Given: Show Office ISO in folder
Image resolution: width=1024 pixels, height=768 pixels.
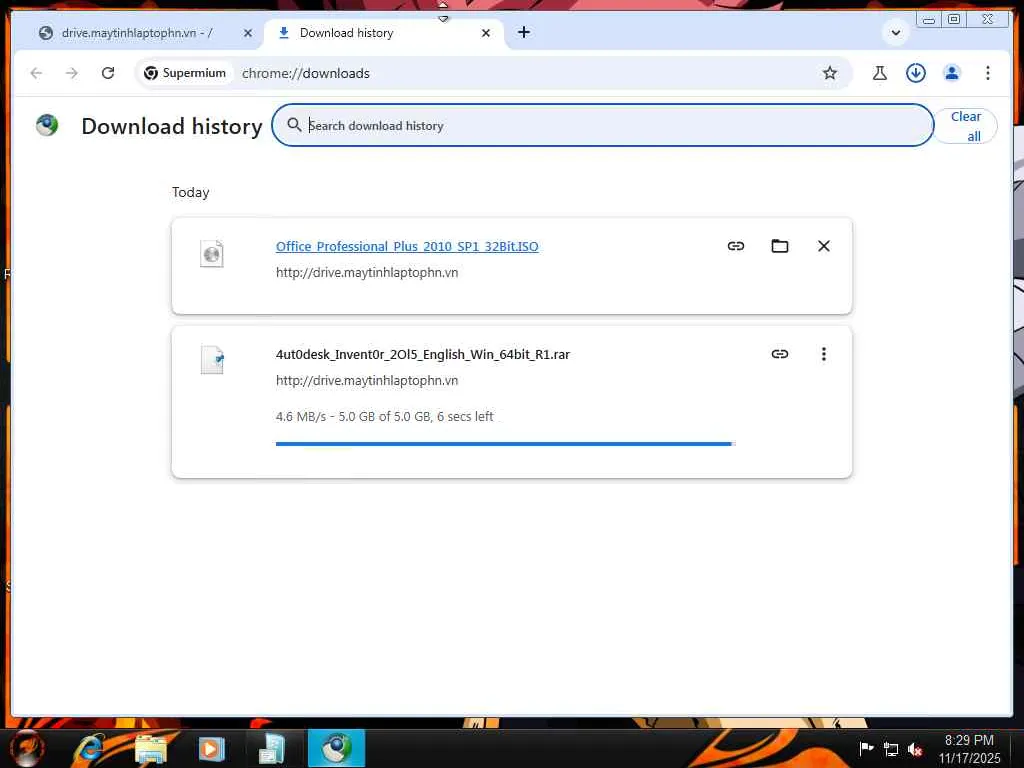Looking at the screenshot, I should tap(780, 246).
